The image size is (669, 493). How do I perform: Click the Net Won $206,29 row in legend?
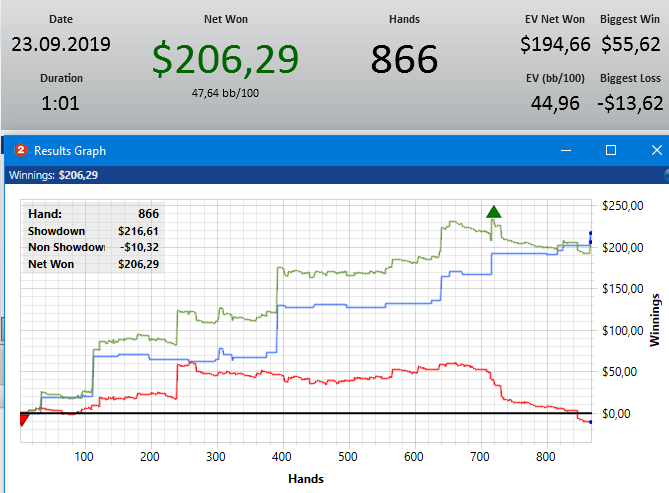click(x=93, y=264)
